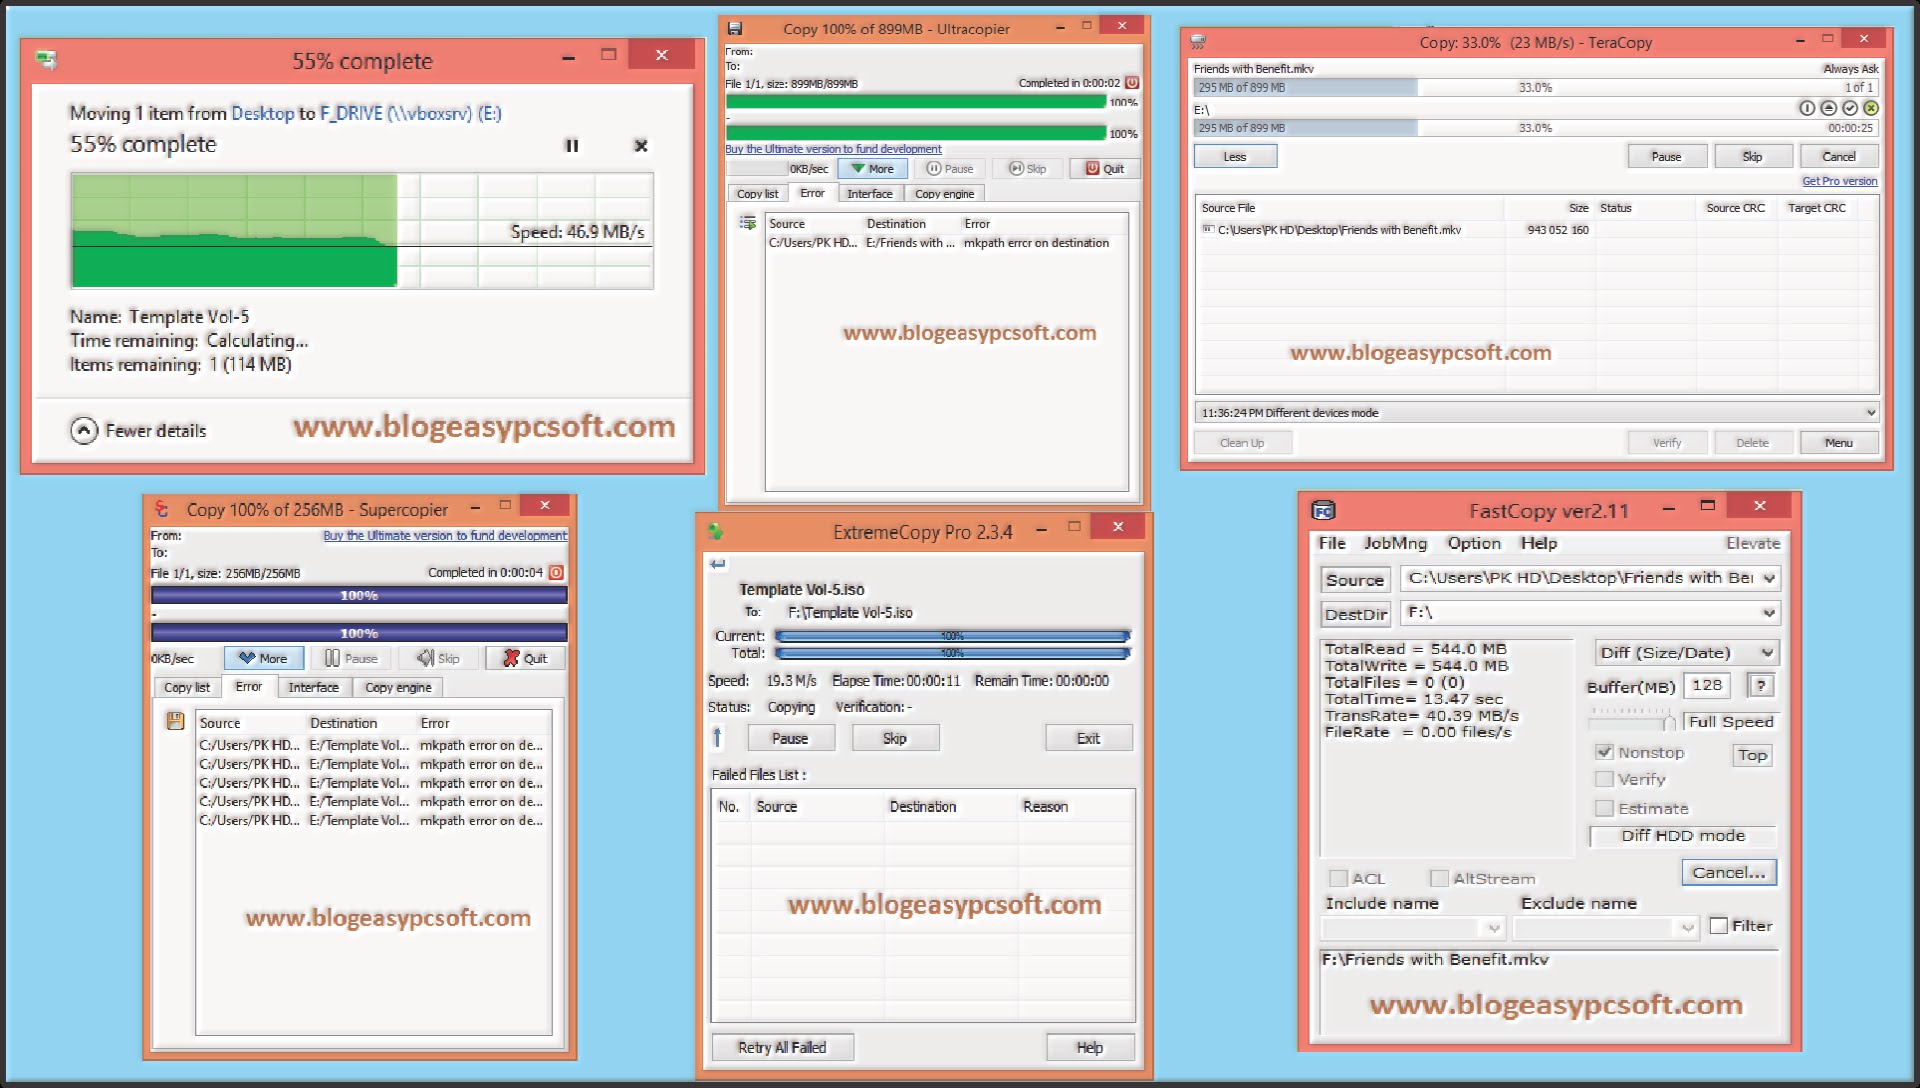This screenshot has height=1088, width=1920.
Task: Switch to the Interface tab in Supercopier
Action: [x=313, y=687]
